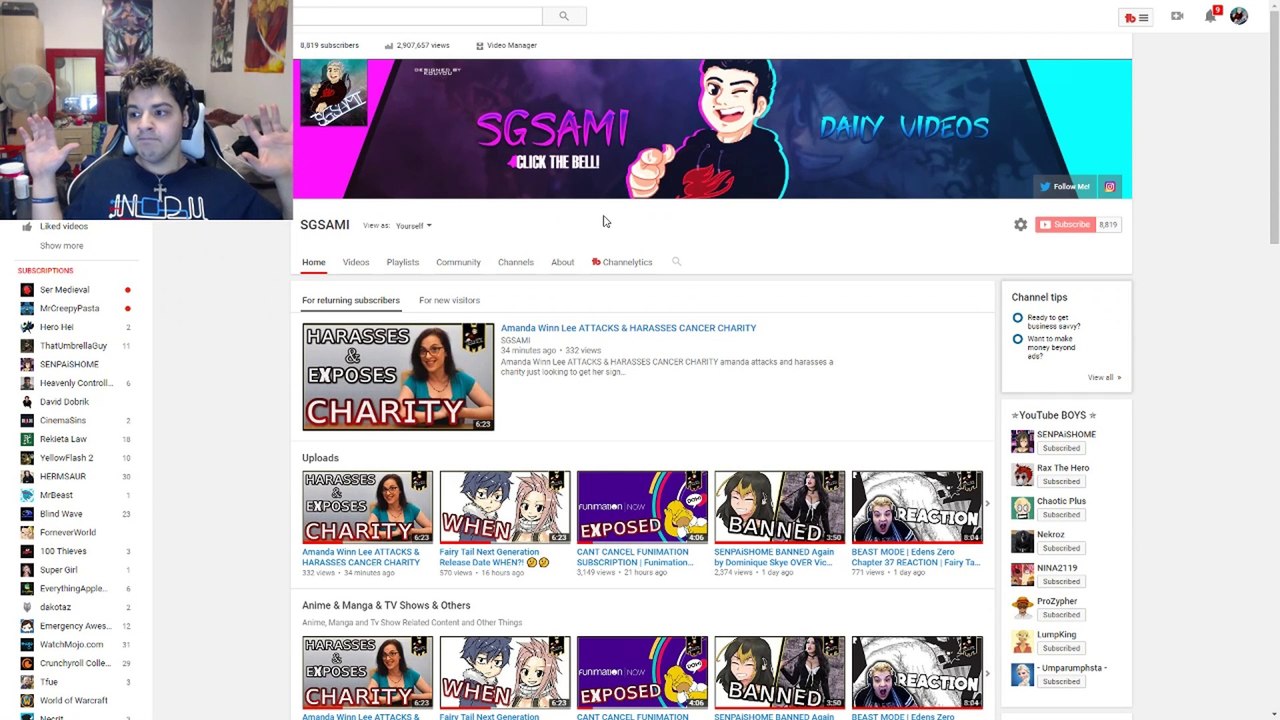Advance Uploads row with next arrow
This screenshot has height=720, width=1280.
[x=988, y=504]
